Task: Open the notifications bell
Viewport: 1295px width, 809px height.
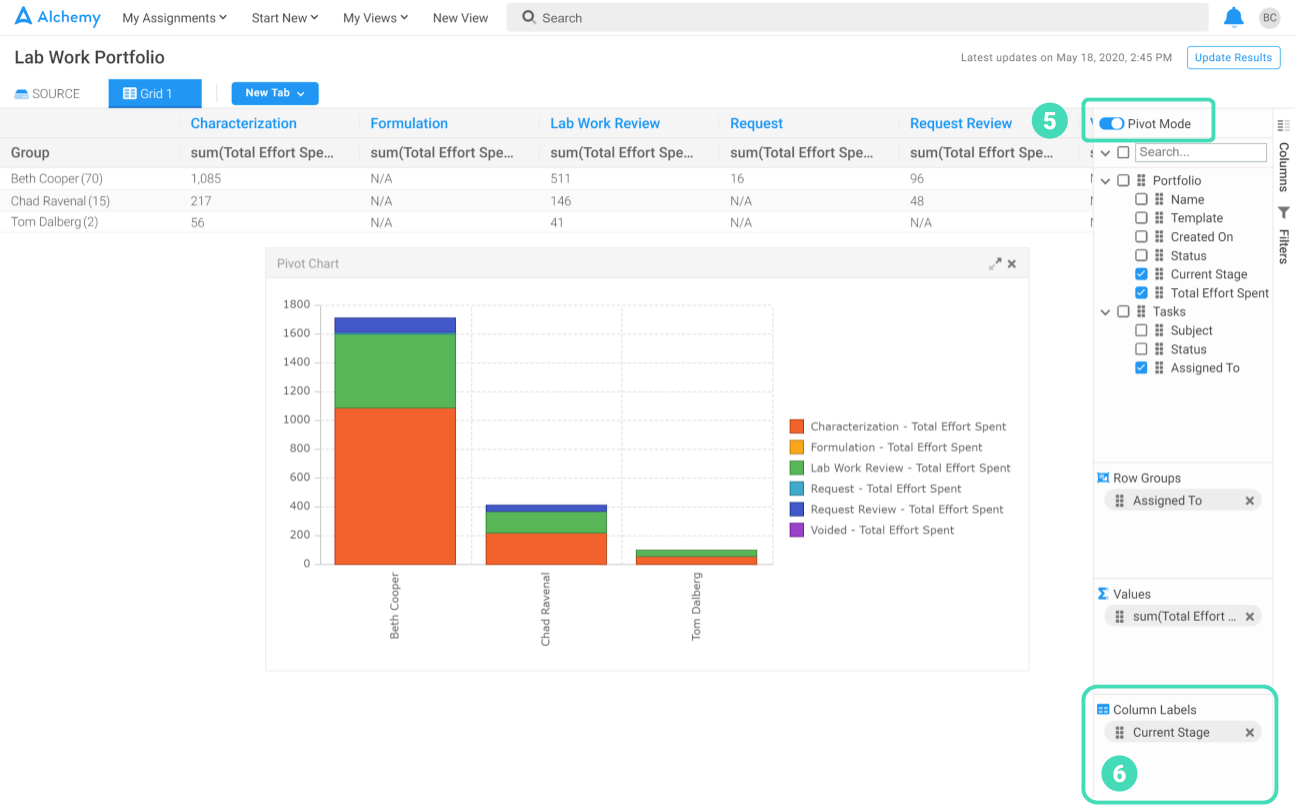Action: pyautogui.click(x=1234, y=17)
